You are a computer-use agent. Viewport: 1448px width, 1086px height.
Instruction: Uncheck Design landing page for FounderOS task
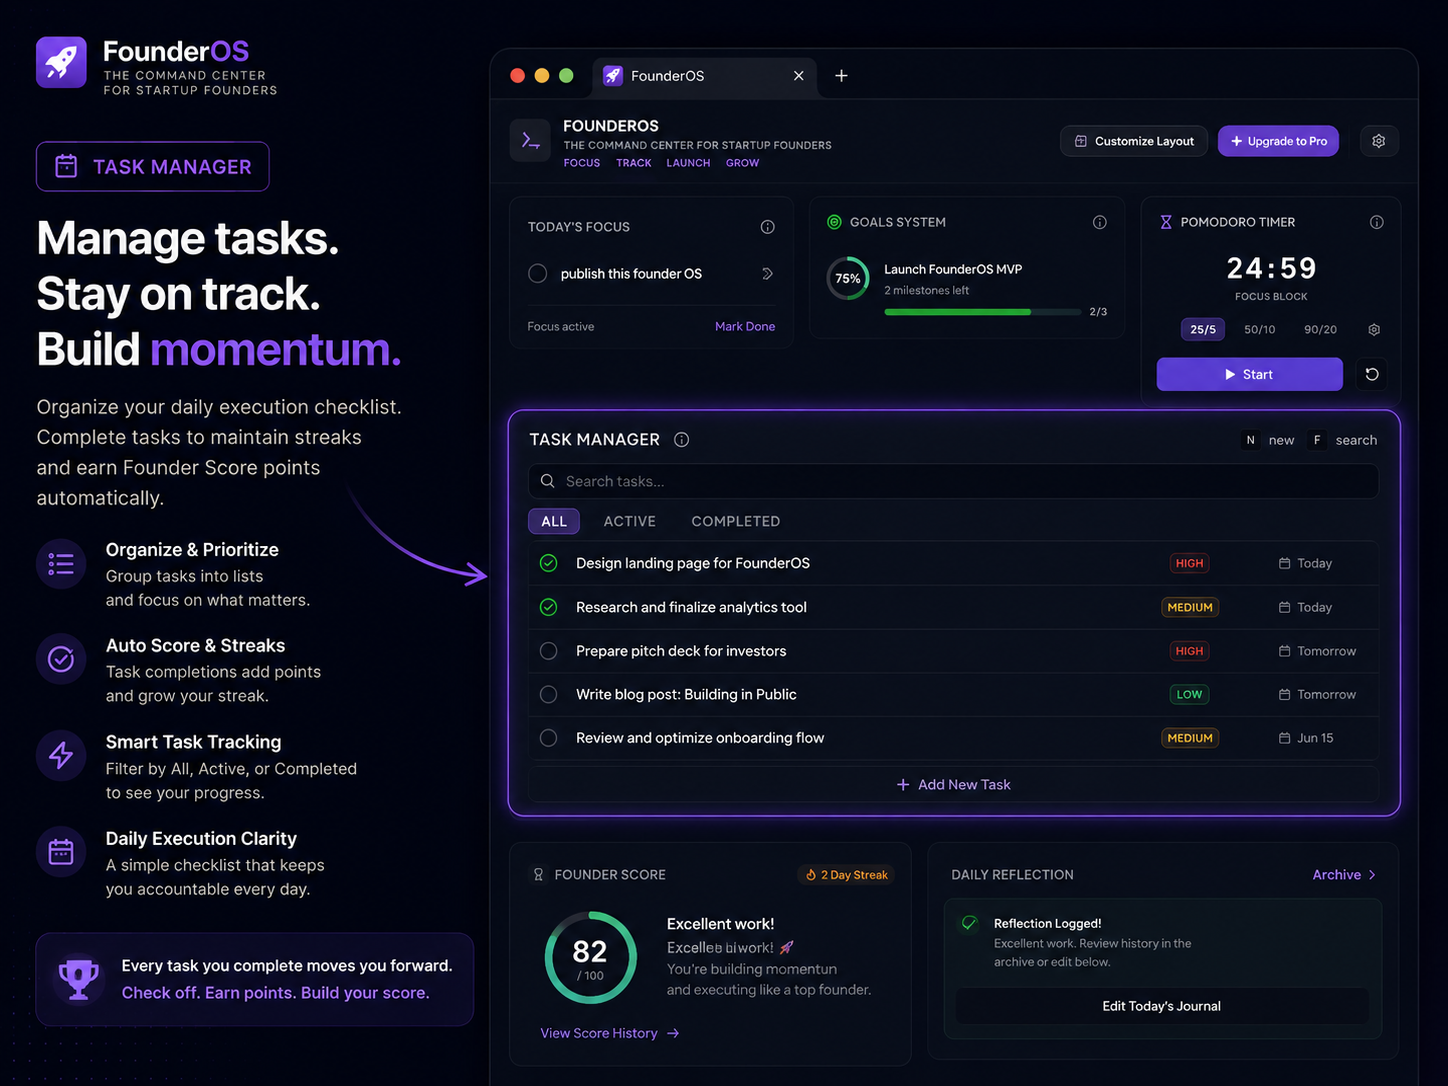coord(548,563)
